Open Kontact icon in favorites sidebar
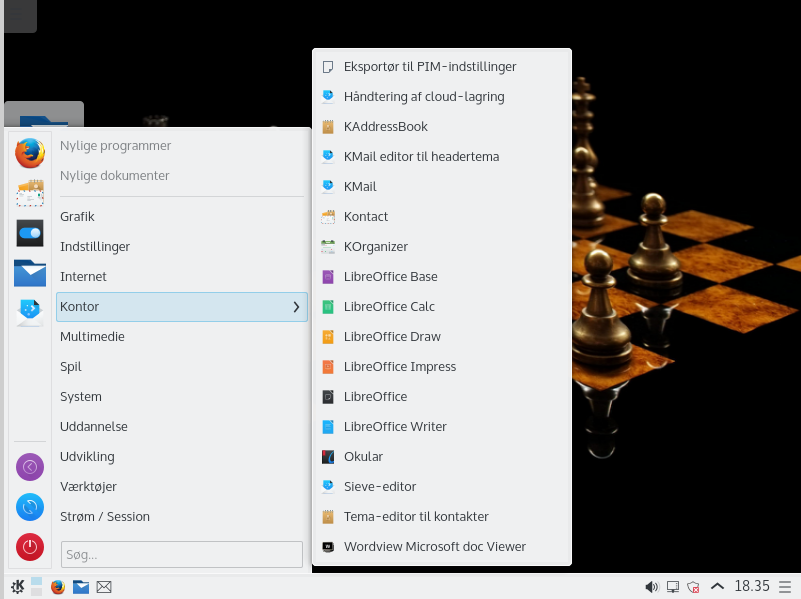Image resolution: width=801 pixels, height=599 pixels. pyautogui.click(x=30, y=193)
